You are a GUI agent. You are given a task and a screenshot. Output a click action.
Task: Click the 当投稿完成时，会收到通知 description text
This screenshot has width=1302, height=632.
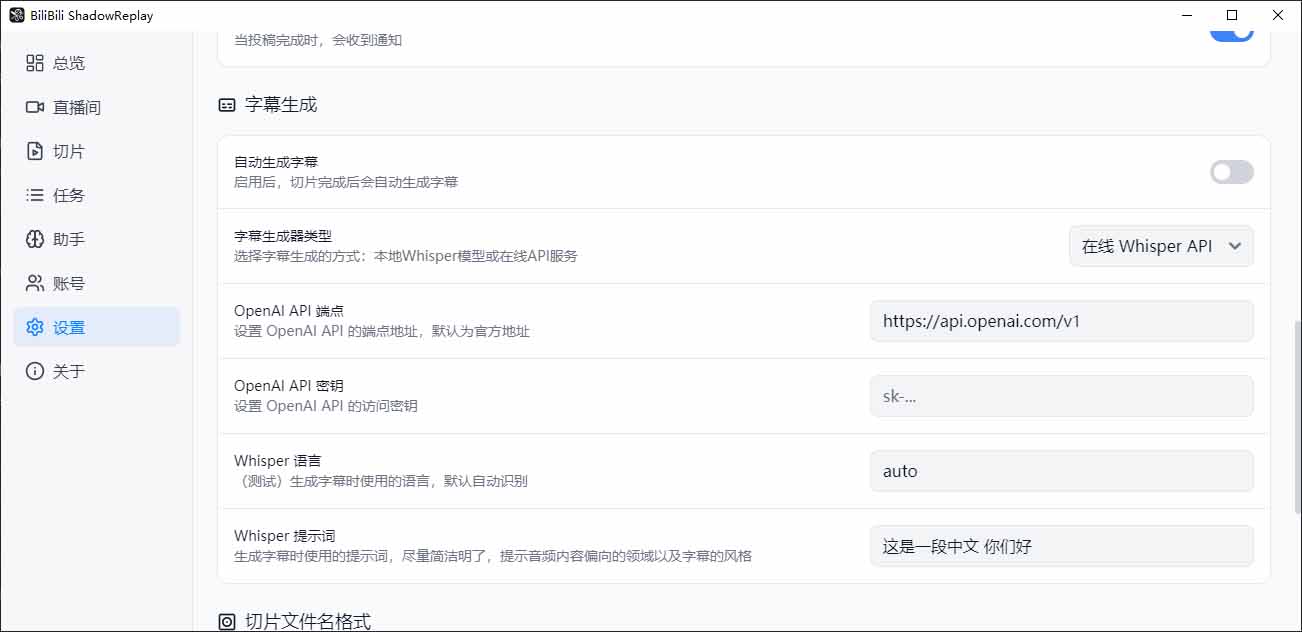(318, 40)
